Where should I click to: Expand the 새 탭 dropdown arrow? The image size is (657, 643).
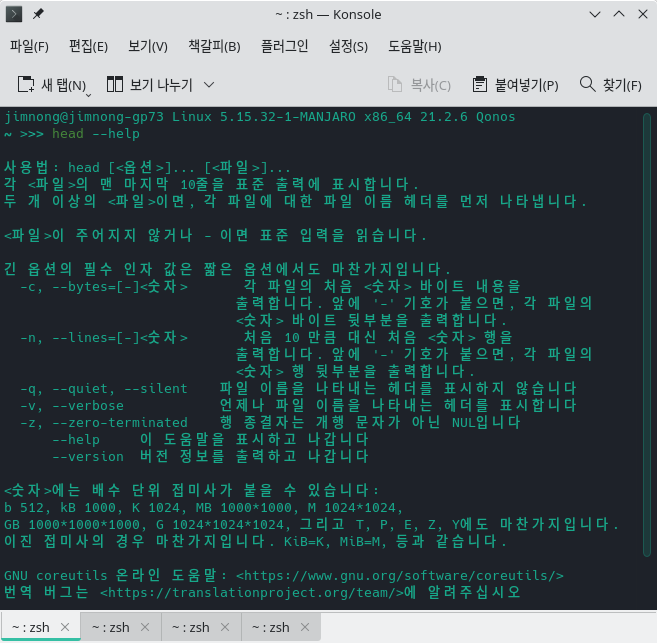88,96
